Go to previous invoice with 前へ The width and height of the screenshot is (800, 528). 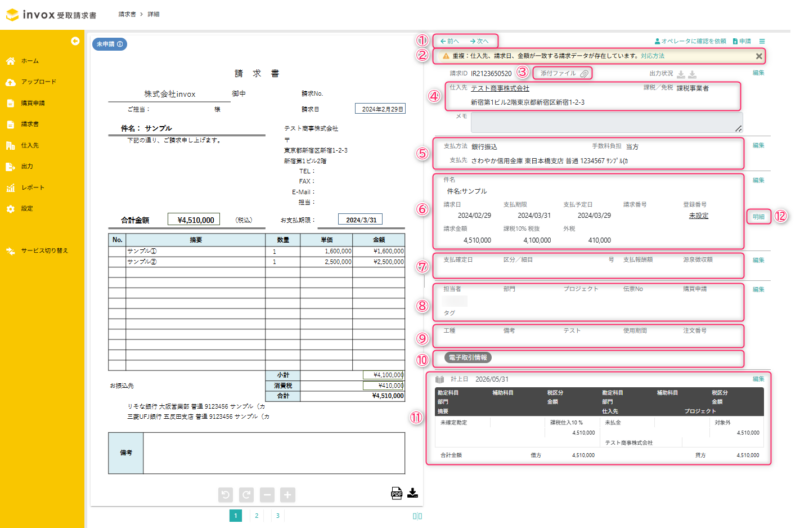[449, 41]
